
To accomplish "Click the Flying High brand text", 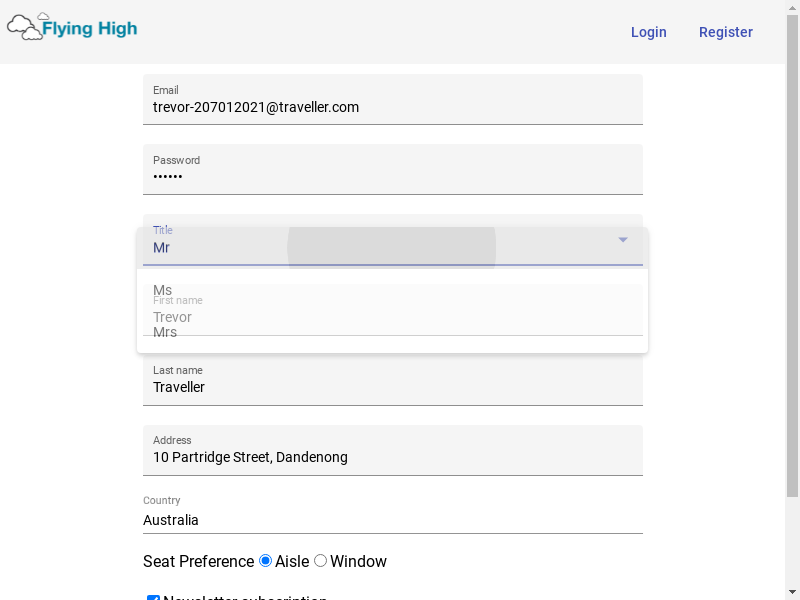I will point(90,29).
